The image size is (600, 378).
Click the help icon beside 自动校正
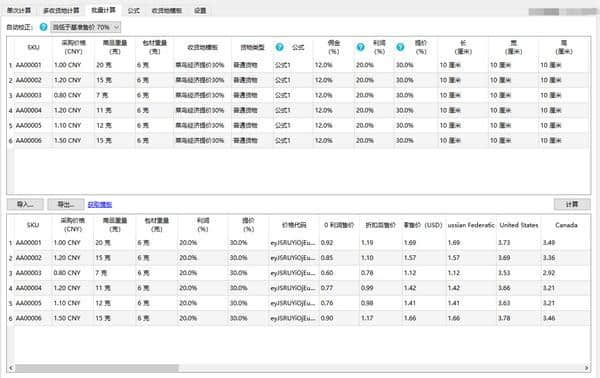pyautogui.click(x=44, y=27)
